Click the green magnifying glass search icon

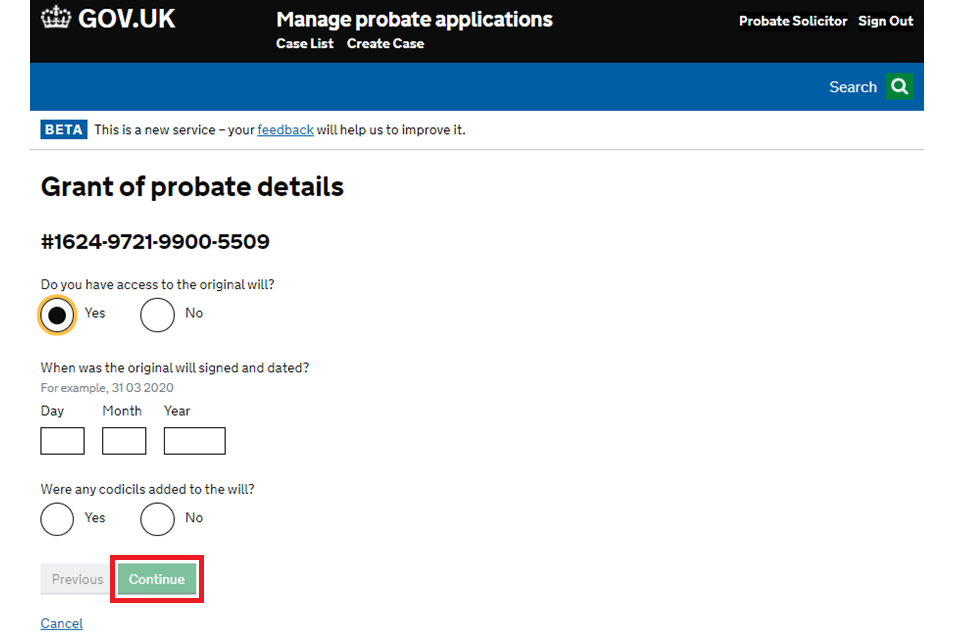899,87
